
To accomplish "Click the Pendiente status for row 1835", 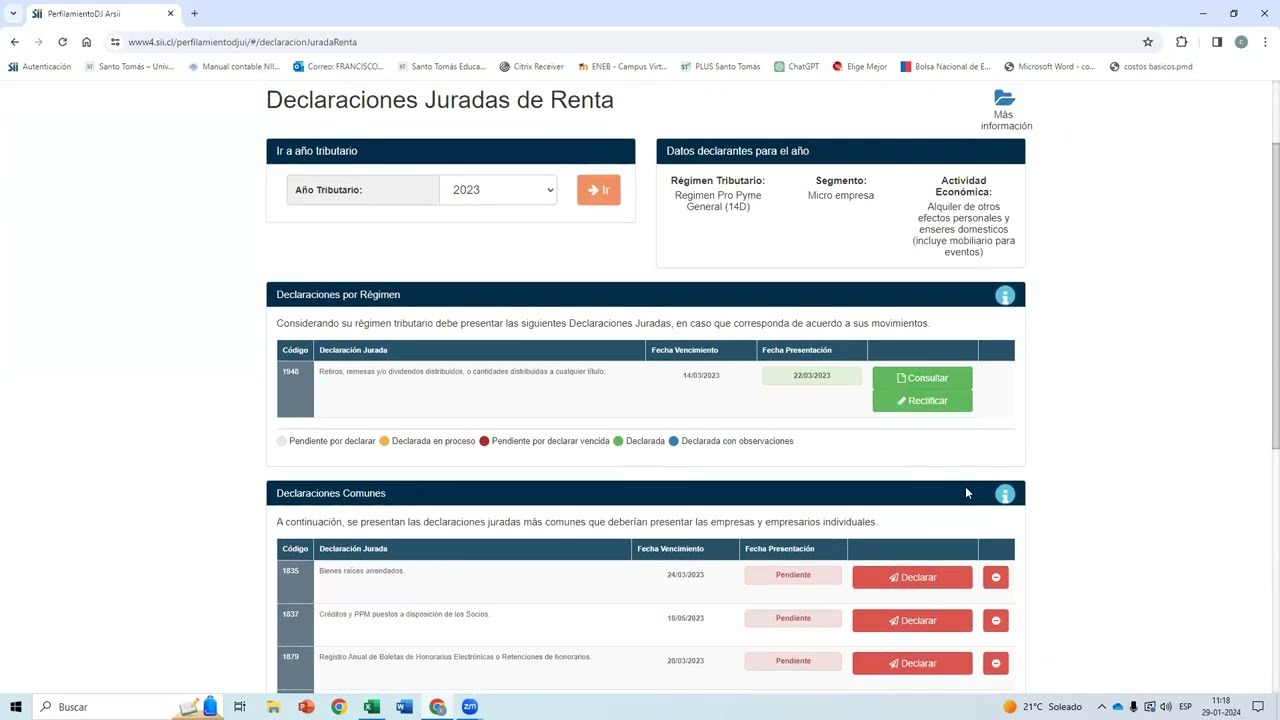I will tap(793, 575).
